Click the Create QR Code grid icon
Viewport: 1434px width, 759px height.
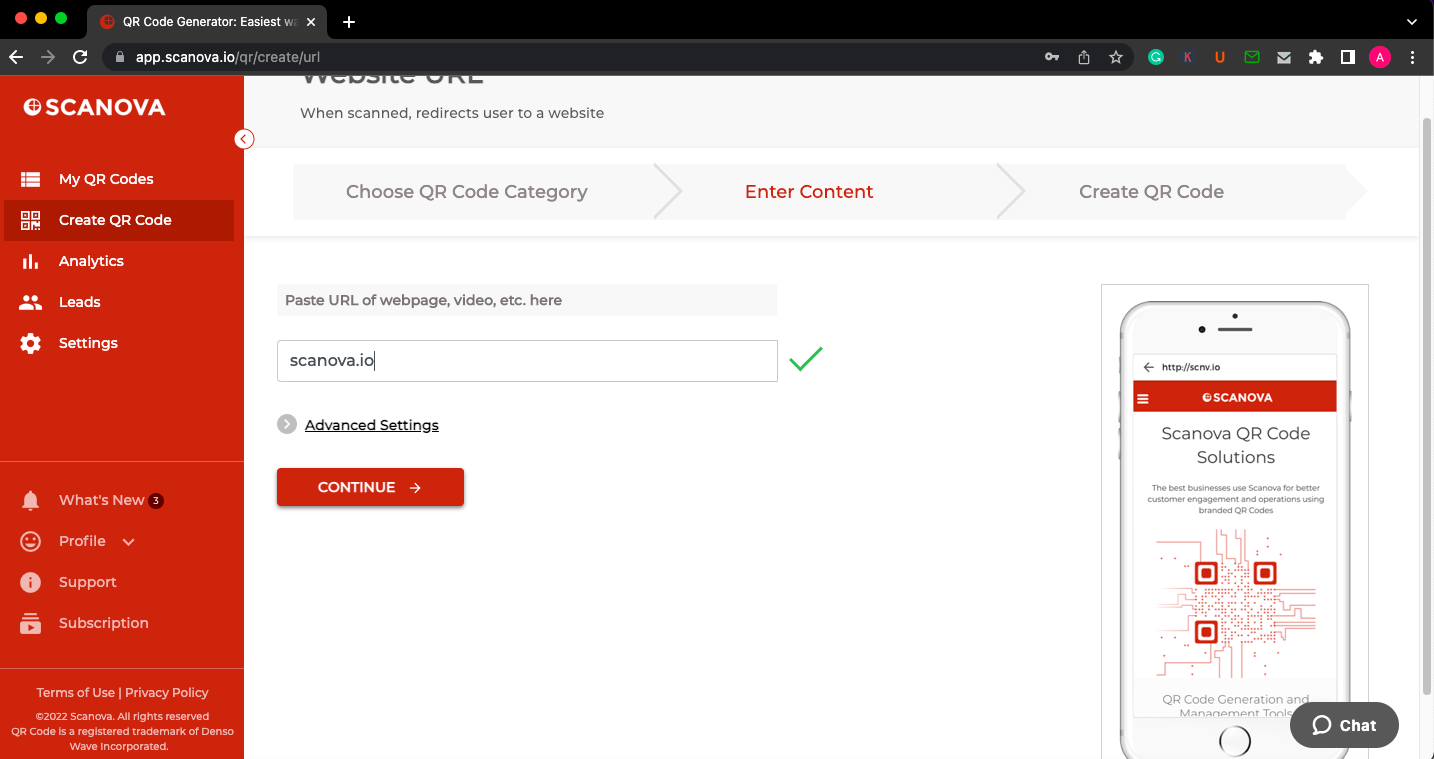[x=31, y=220]
